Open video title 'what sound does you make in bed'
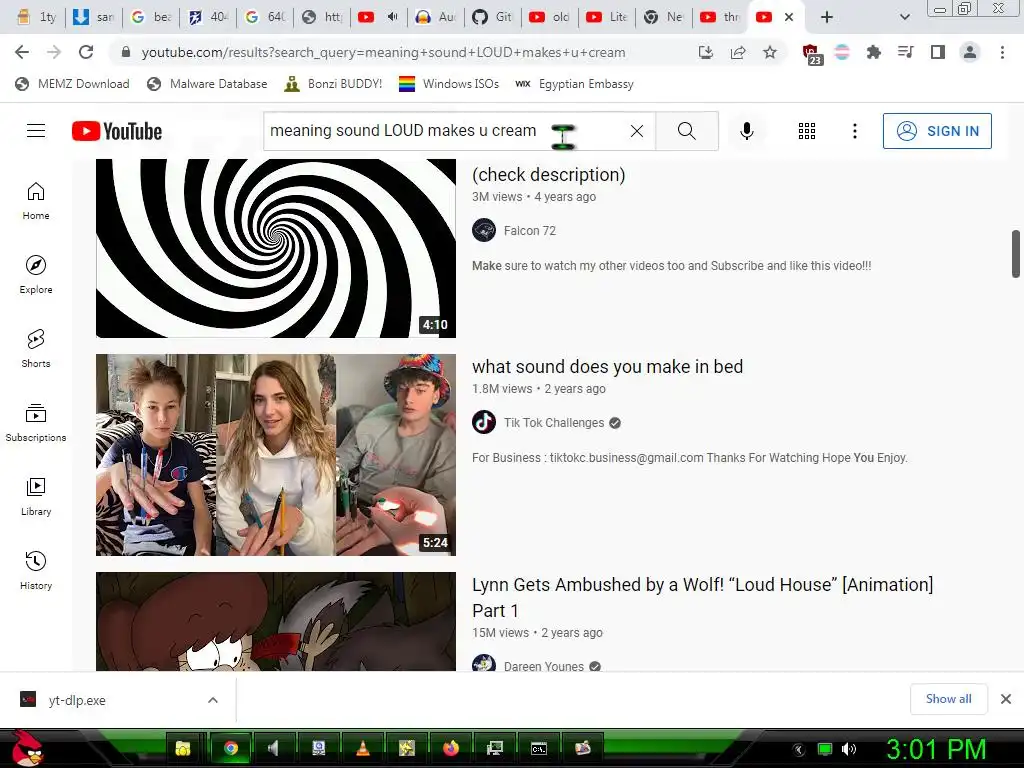This screenshot has height=768, width=1024. (x=607, y=367)
